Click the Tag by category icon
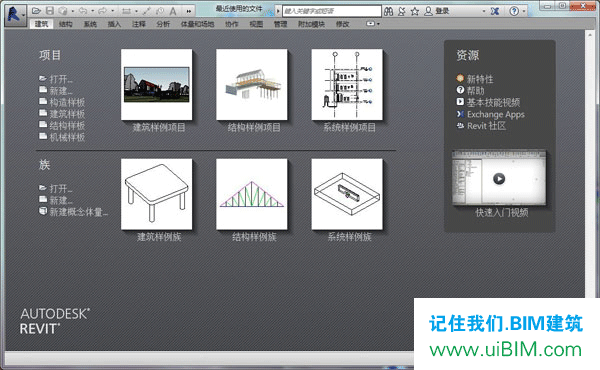This screenshot has width=600, height=370. point(160,11)
